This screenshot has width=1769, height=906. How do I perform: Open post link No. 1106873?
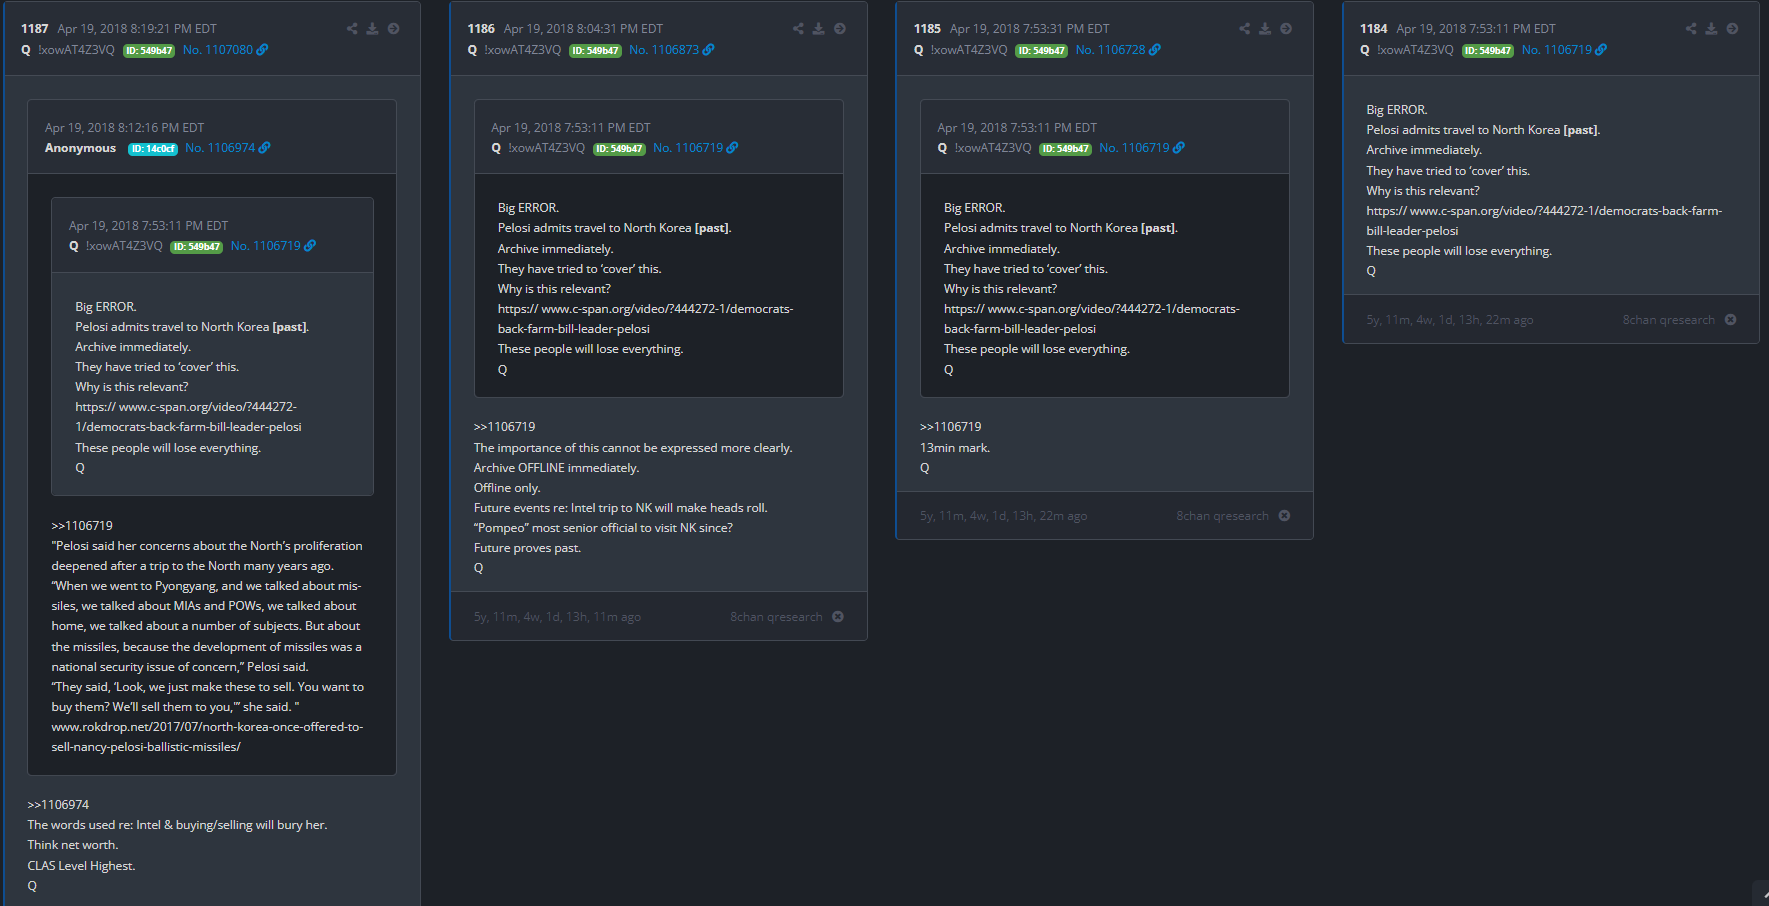coord(664,50)
